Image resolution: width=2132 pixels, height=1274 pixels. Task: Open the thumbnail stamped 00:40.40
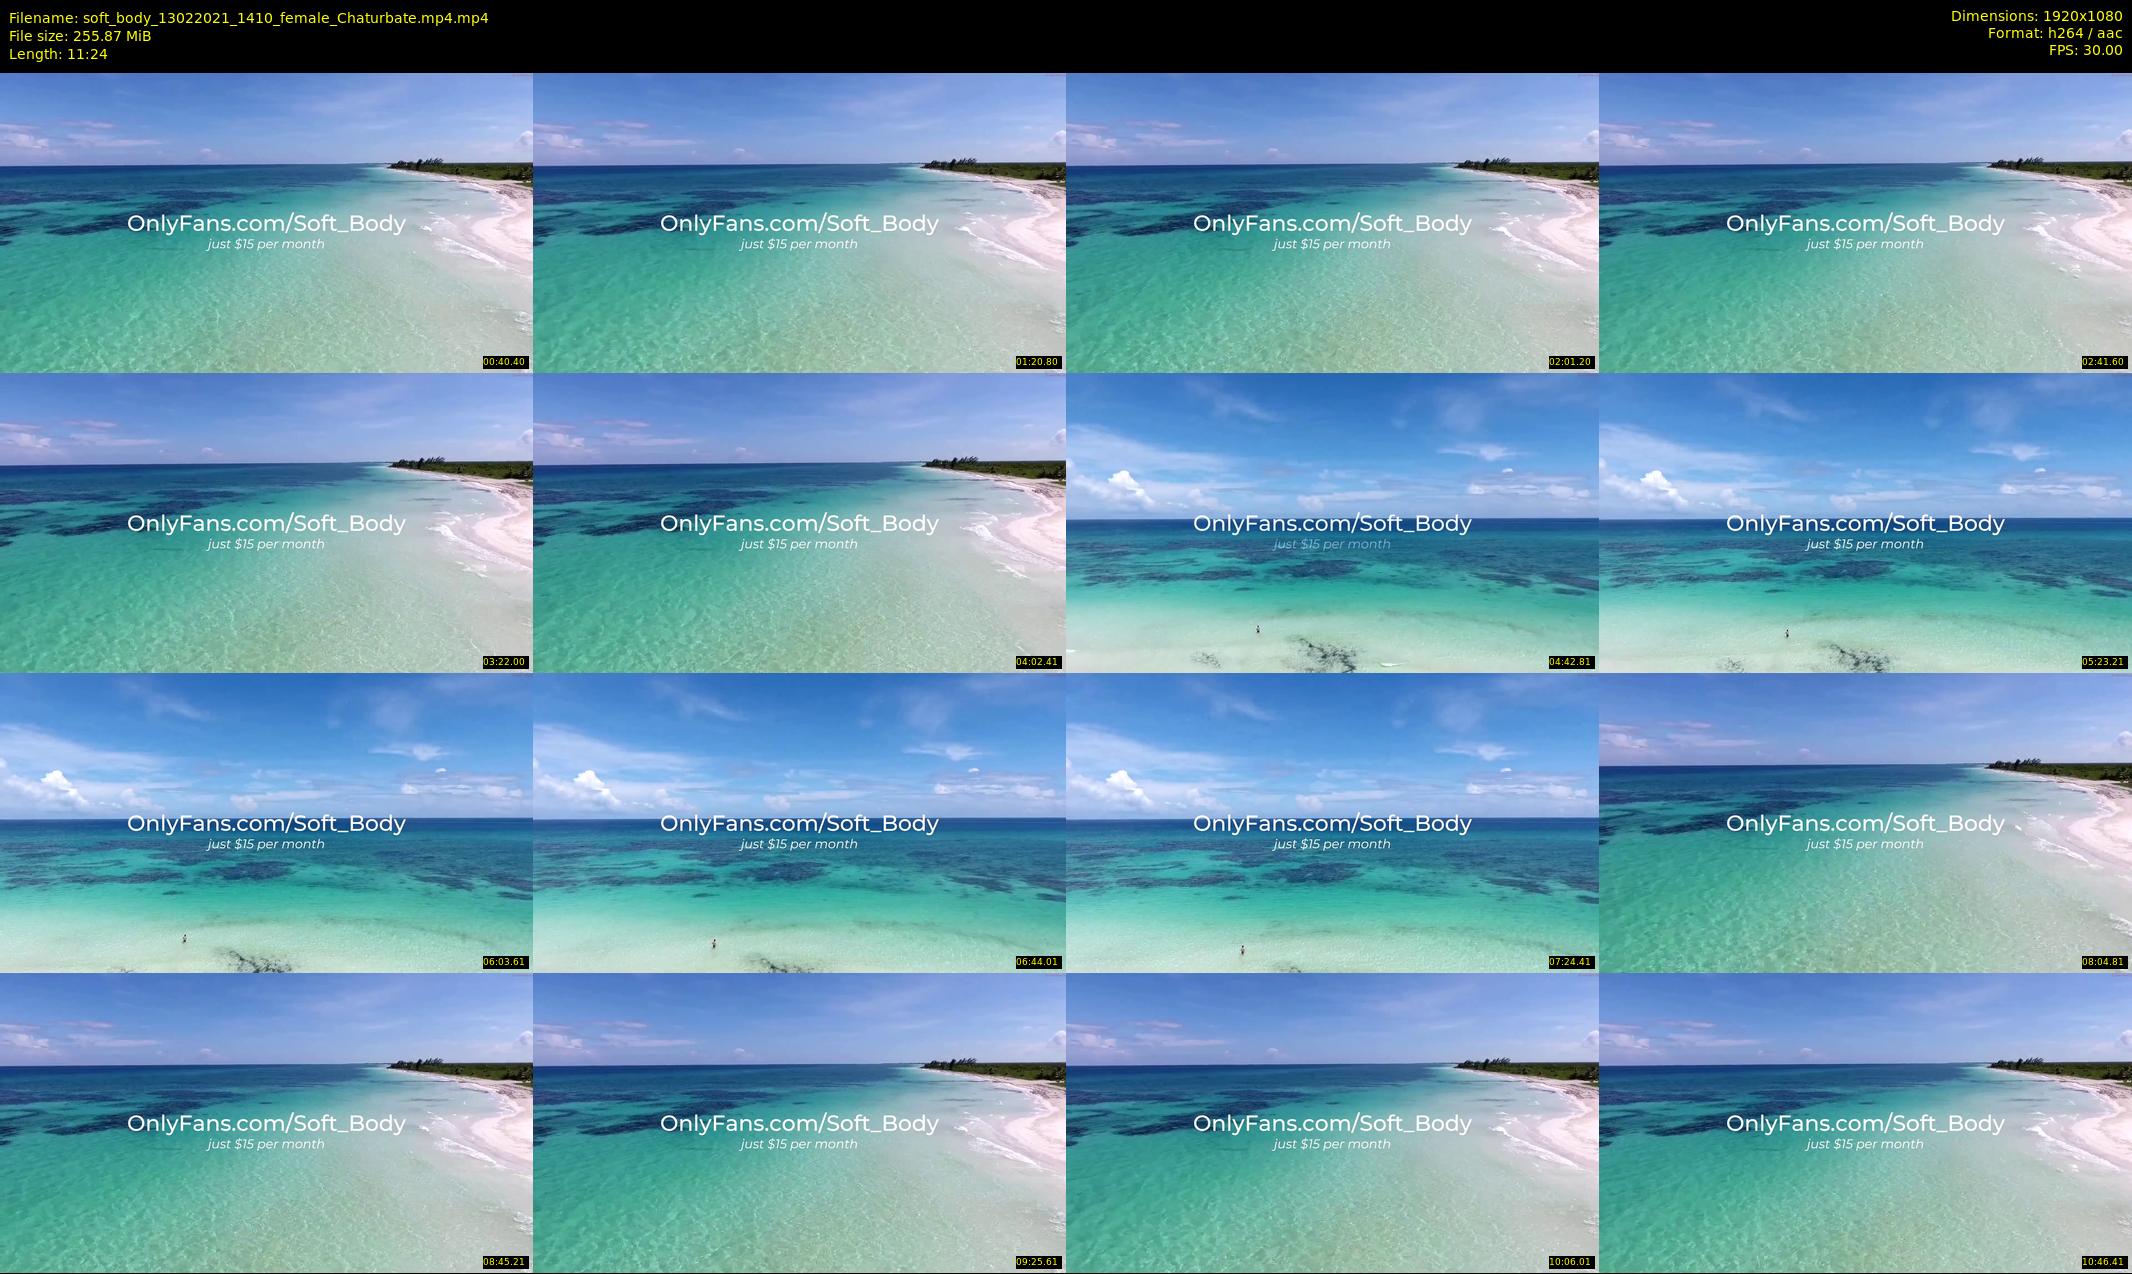(x=266, y=223)
